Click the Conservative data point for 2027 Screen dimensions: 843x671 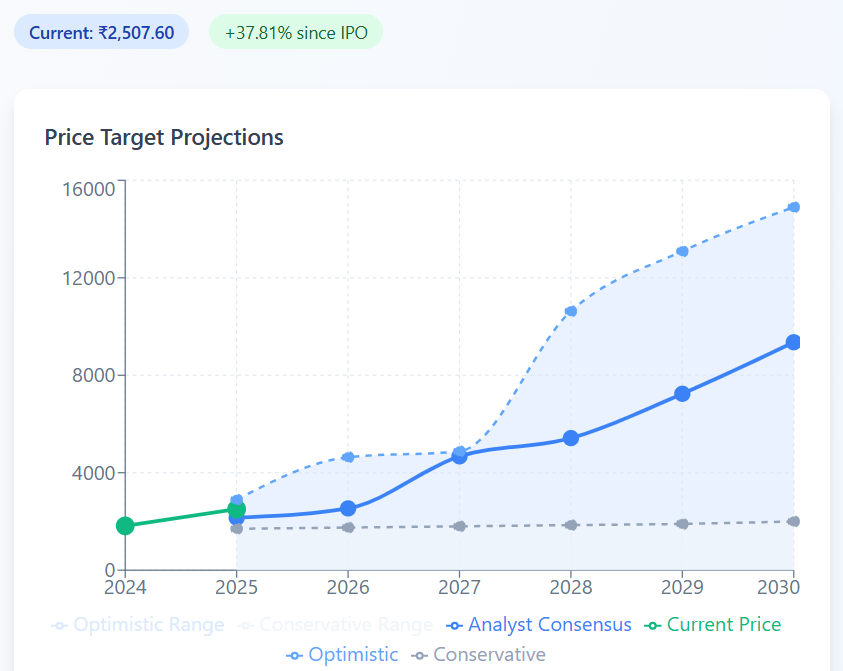pos(460,526)
